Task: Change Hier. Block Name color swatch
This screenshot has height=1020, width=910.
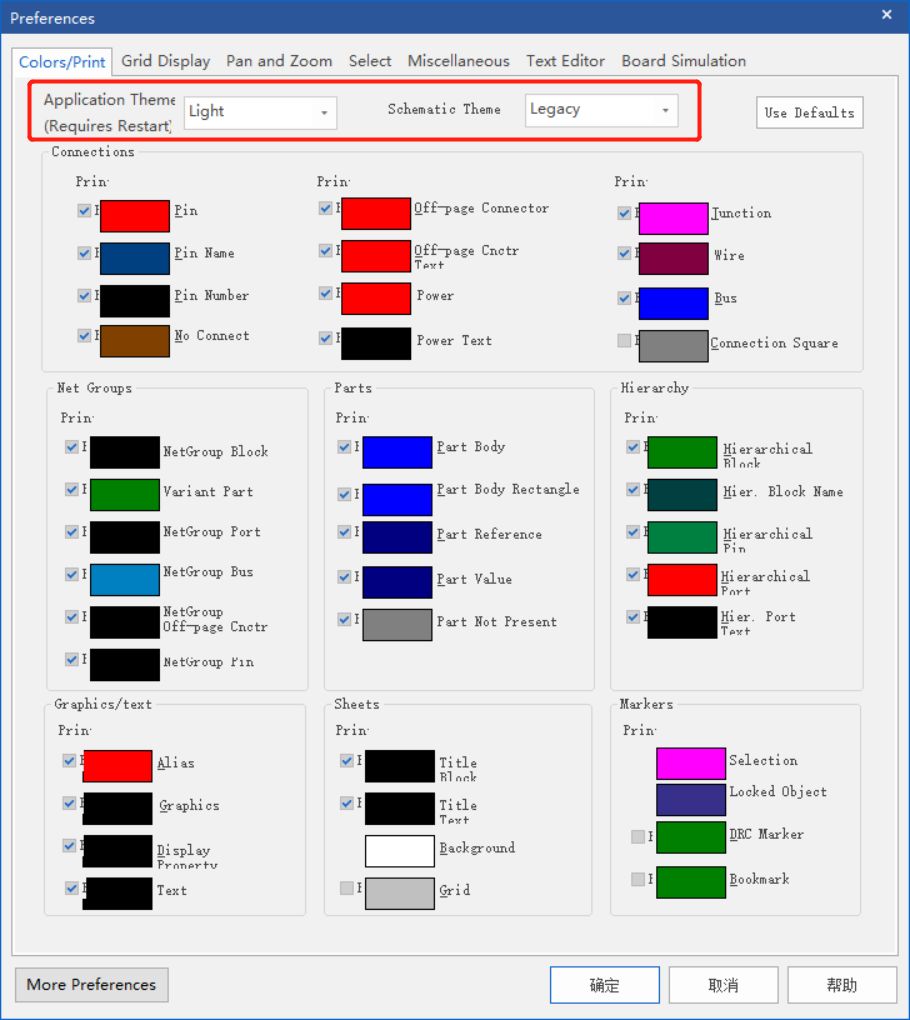Action: tap(682, 495)
